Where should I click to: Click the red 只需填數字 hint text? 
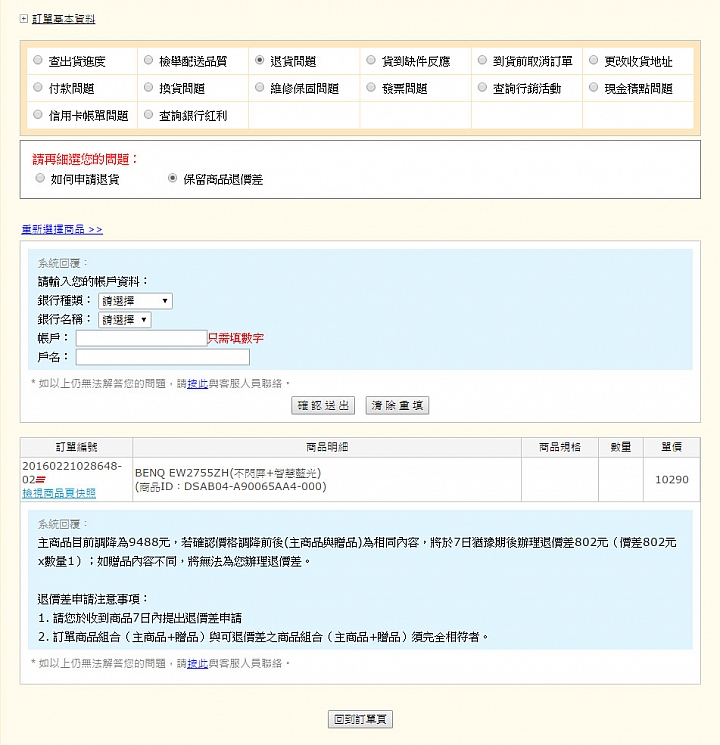[x=236, y=338]
